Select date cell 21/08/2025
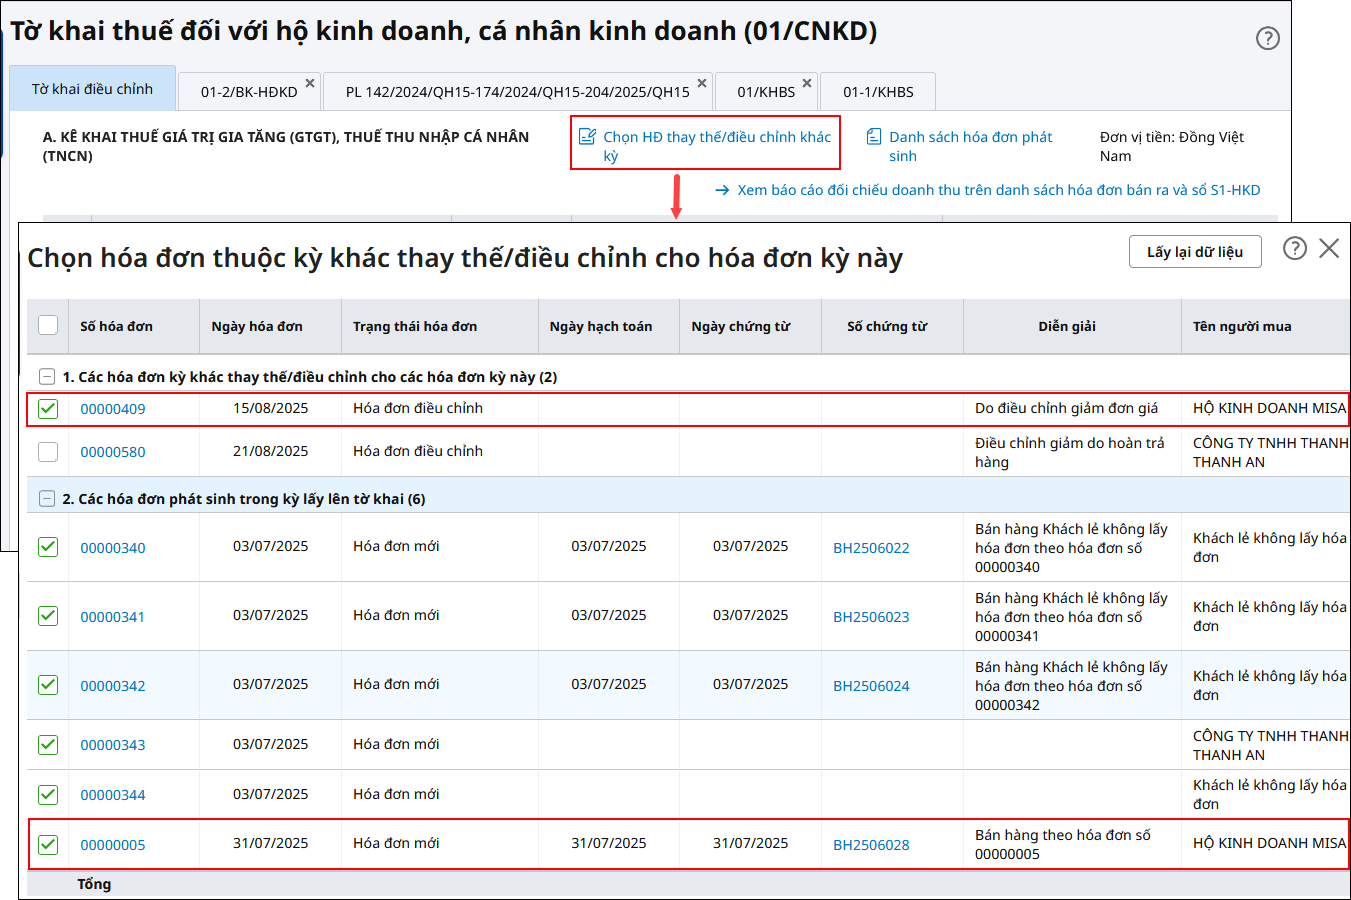This screenshot has width=1351, height=900. [x=271, y=451]
